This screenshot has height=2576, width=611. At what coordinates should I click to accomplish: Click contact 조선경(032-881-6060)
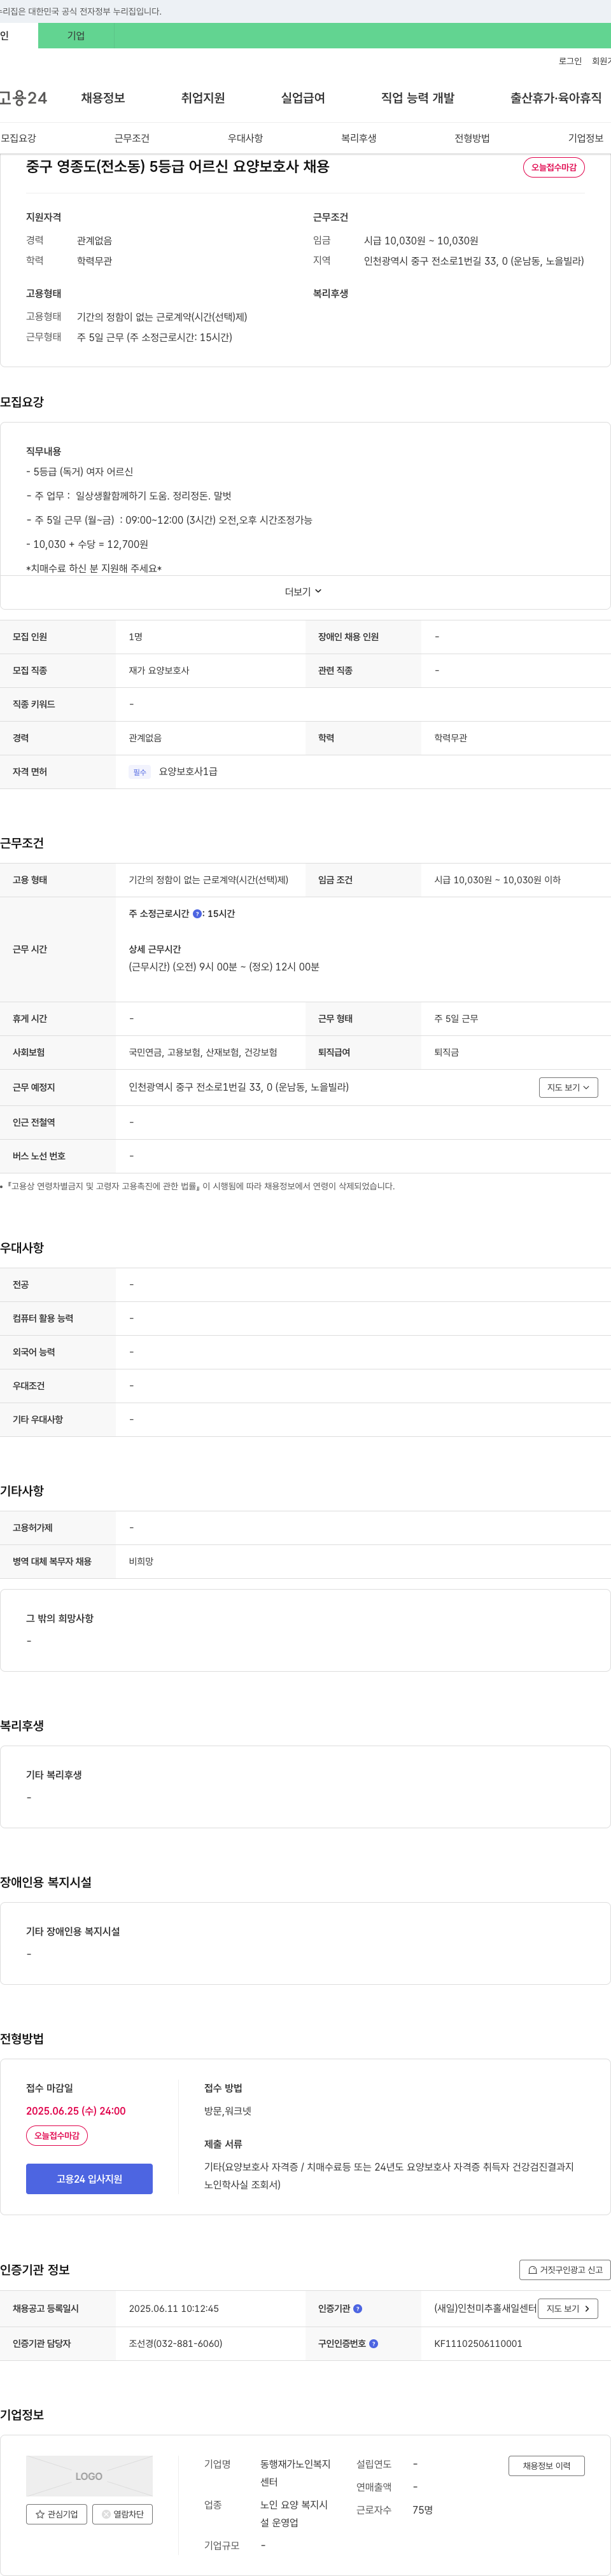coord(176,2343)
